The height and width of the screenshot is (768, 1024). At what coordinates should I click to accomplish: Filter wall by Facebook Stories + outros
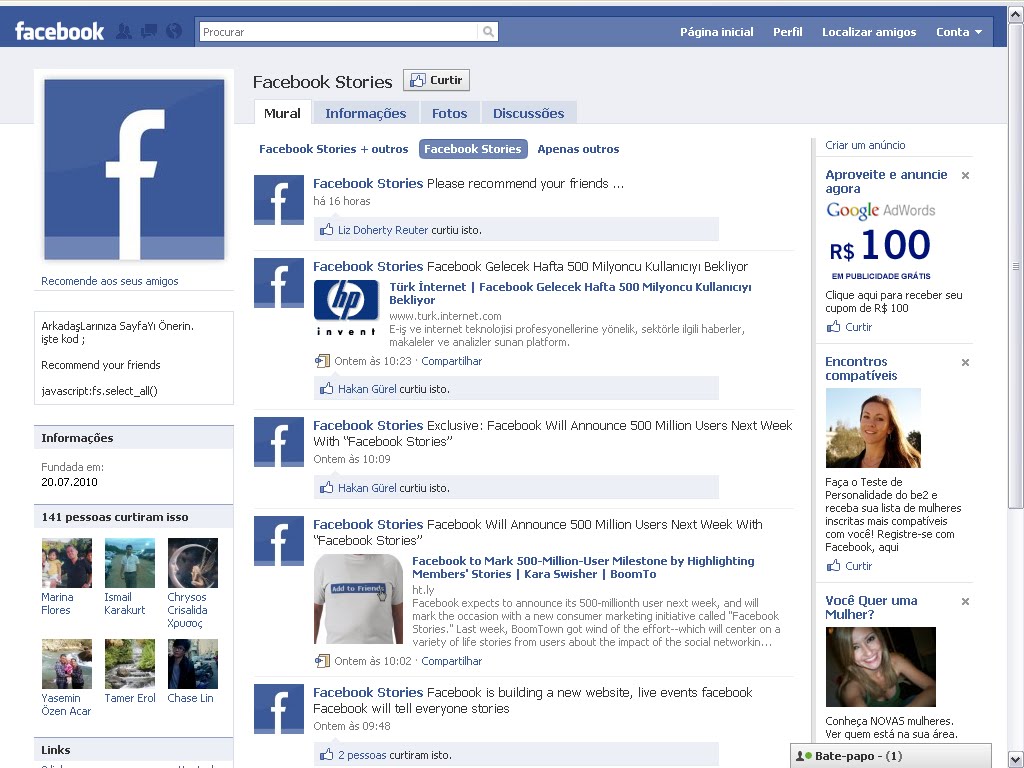click(334, 149)
